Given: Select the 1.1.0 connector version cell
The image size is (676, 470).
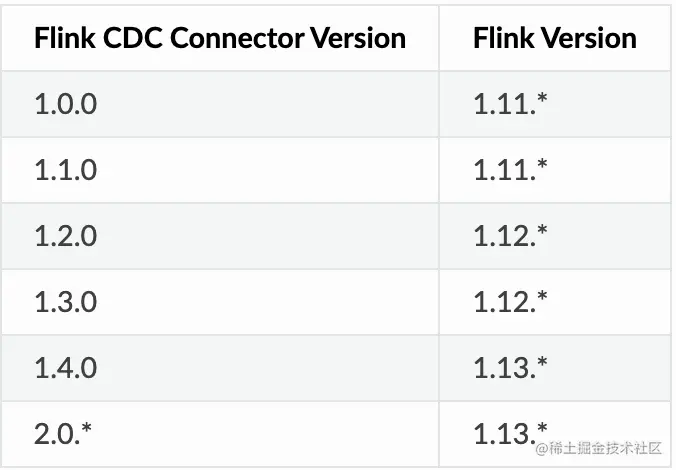Looking at the screenshot, I should pos(66,170).
